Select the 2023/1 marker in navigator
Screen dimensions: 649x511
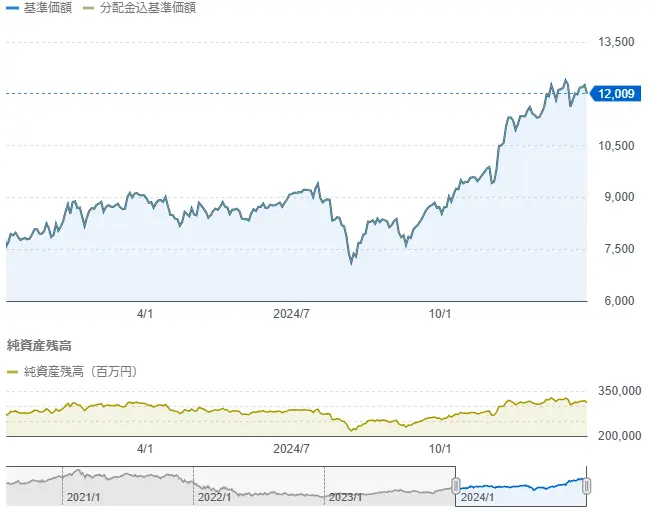point(345,497)
